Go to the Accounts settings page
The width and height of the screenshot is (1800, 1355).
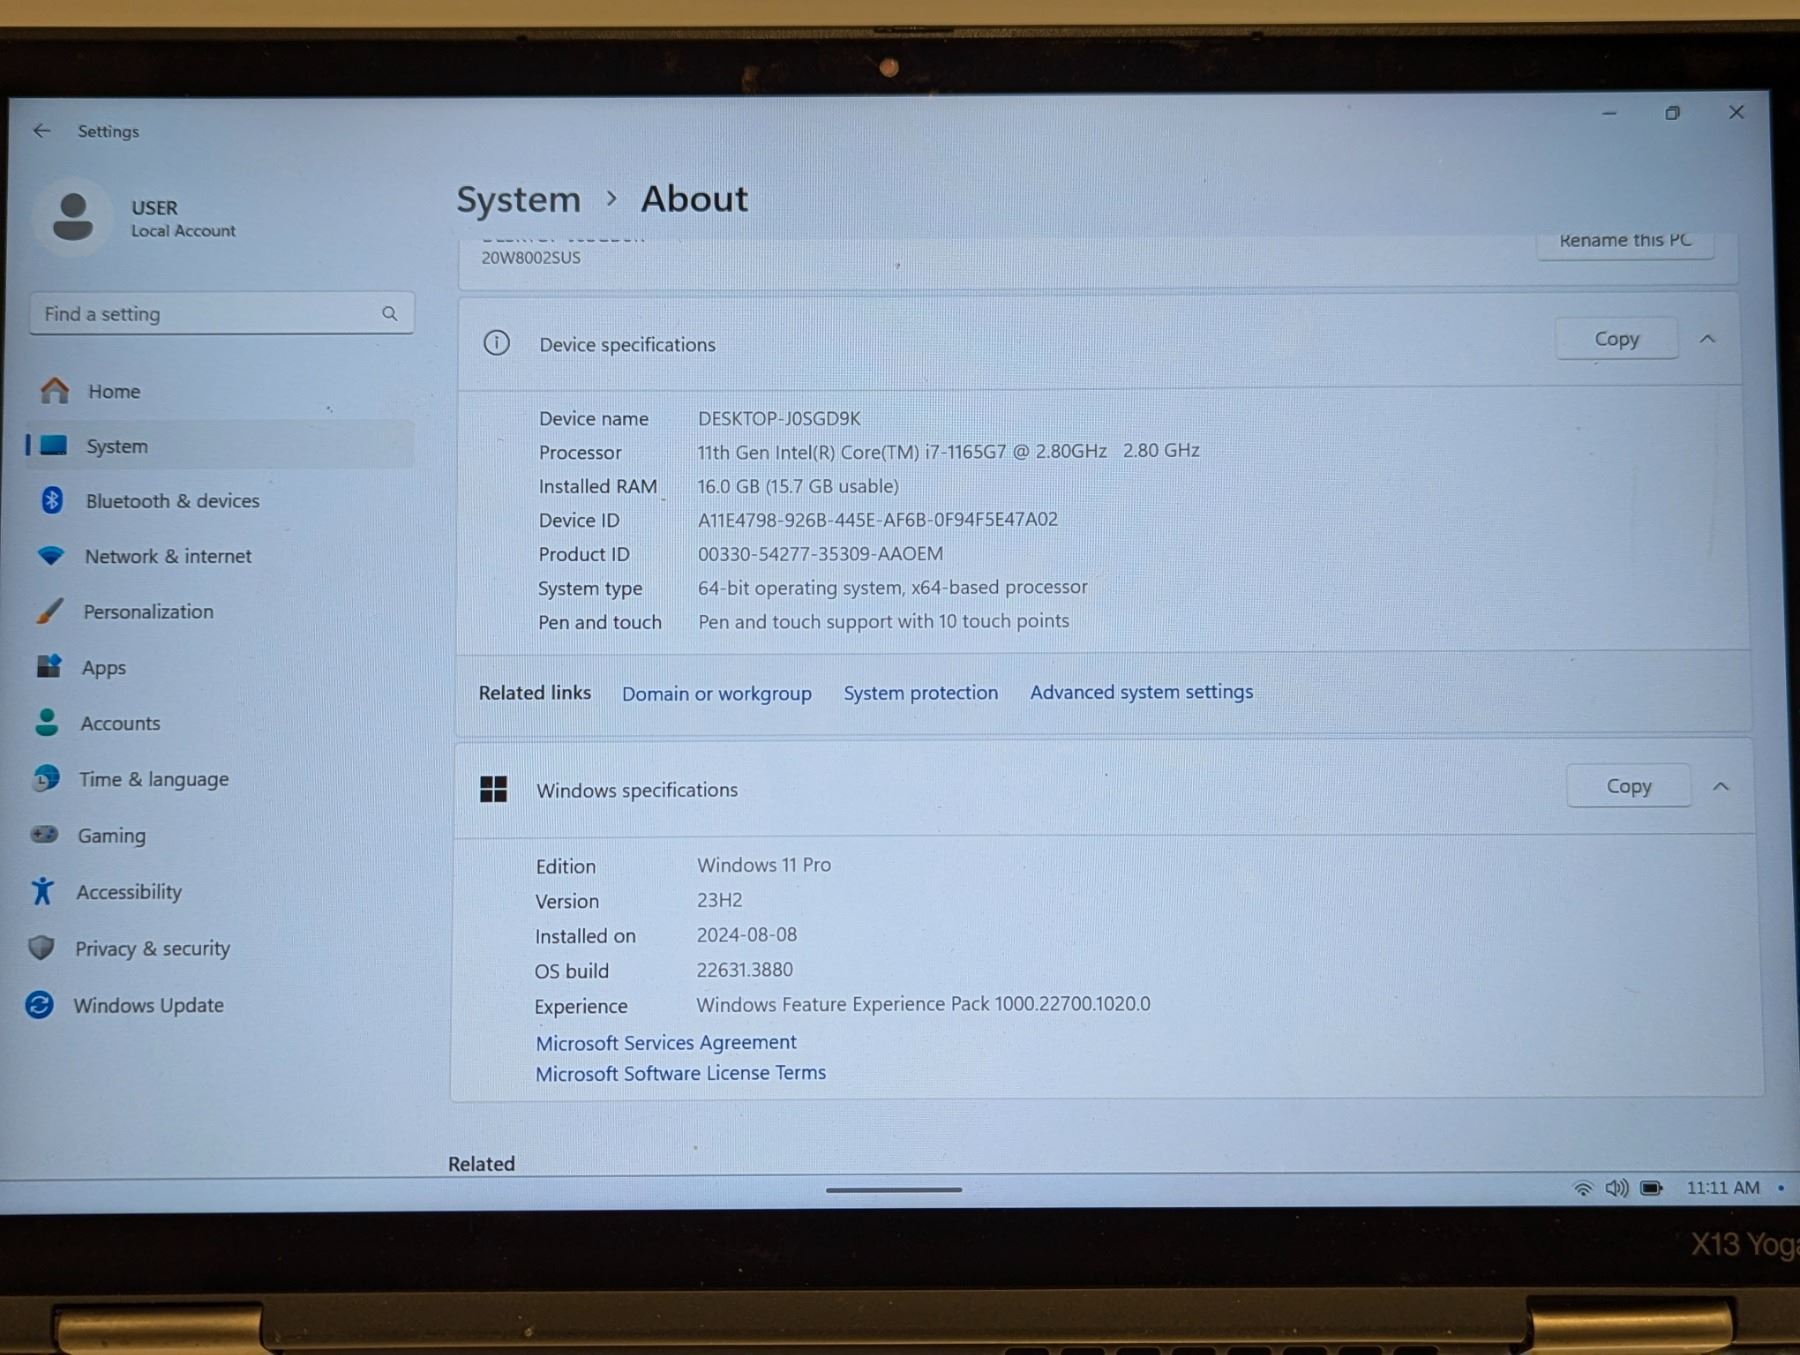[x=120, y=723]
